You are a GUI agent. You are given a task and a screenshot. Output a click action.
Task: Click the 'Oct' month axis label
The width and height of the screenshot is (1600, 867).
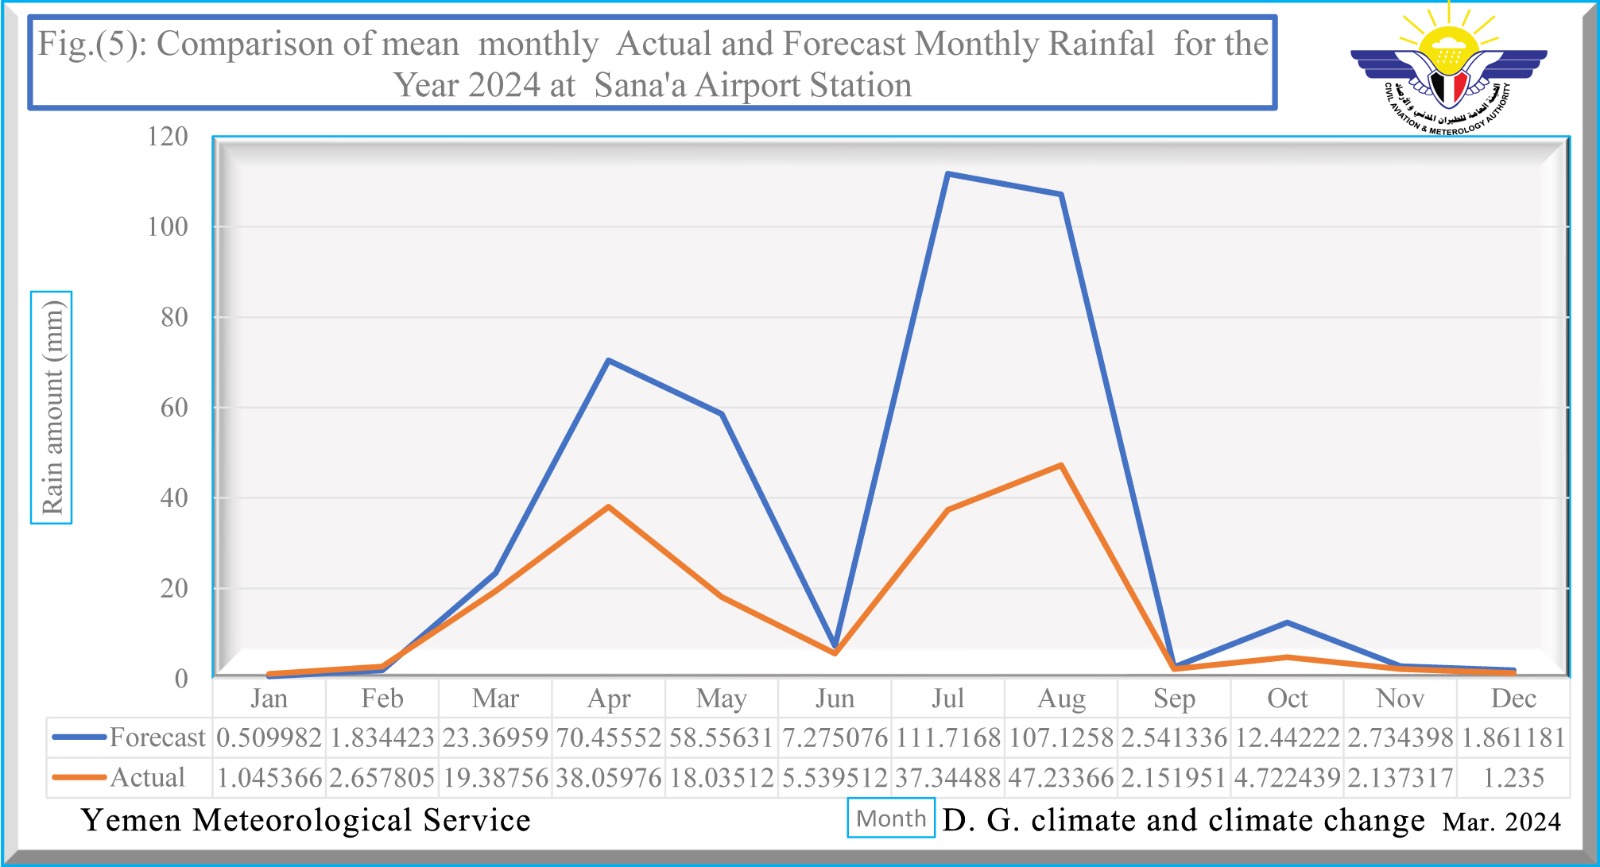coord(1287,698)
